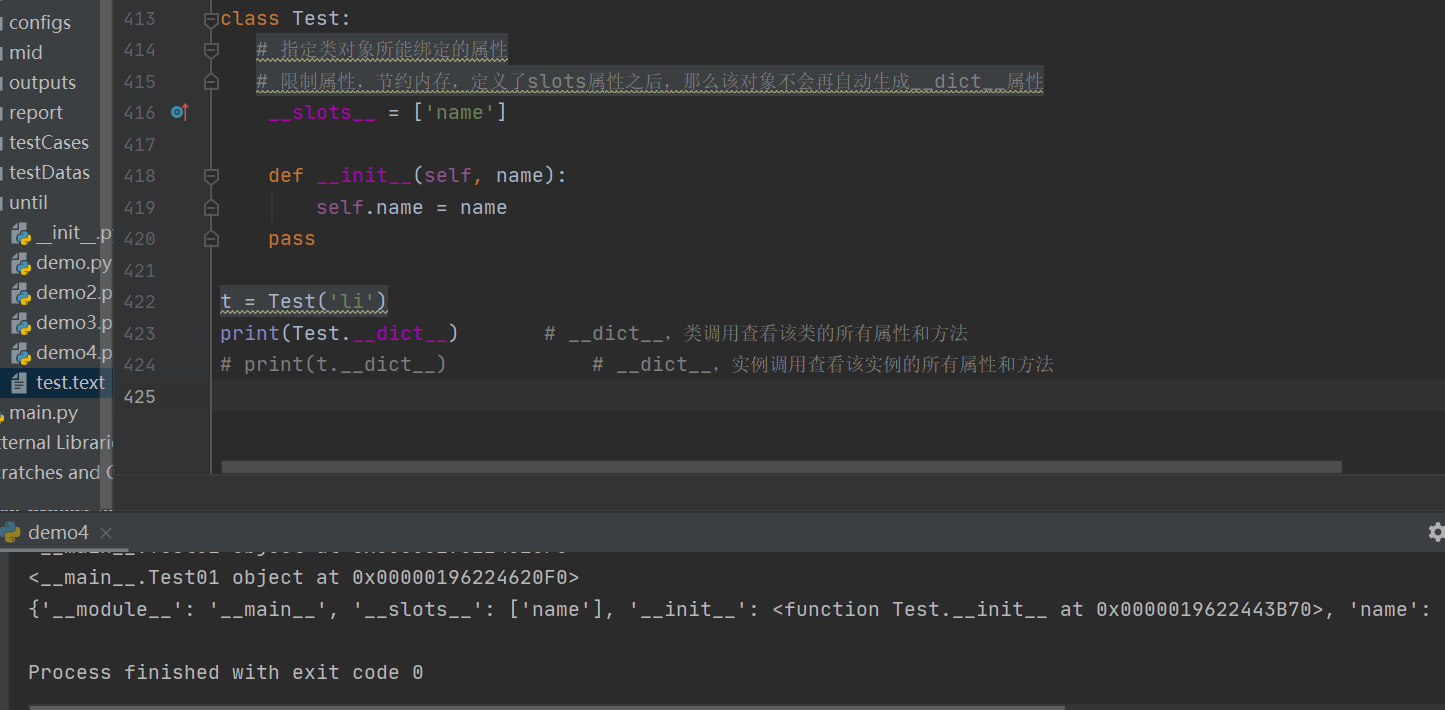Screen dimensions: 1445x710
Task: Click the Python icon on the demo4 run tab
Action: (10, 532)
